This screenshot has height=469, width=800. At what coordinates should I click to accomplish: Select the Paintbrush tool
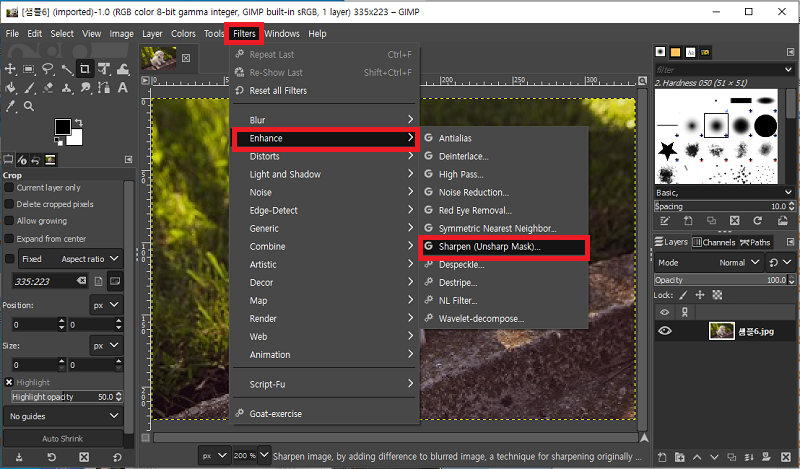[x=29, y=88]
